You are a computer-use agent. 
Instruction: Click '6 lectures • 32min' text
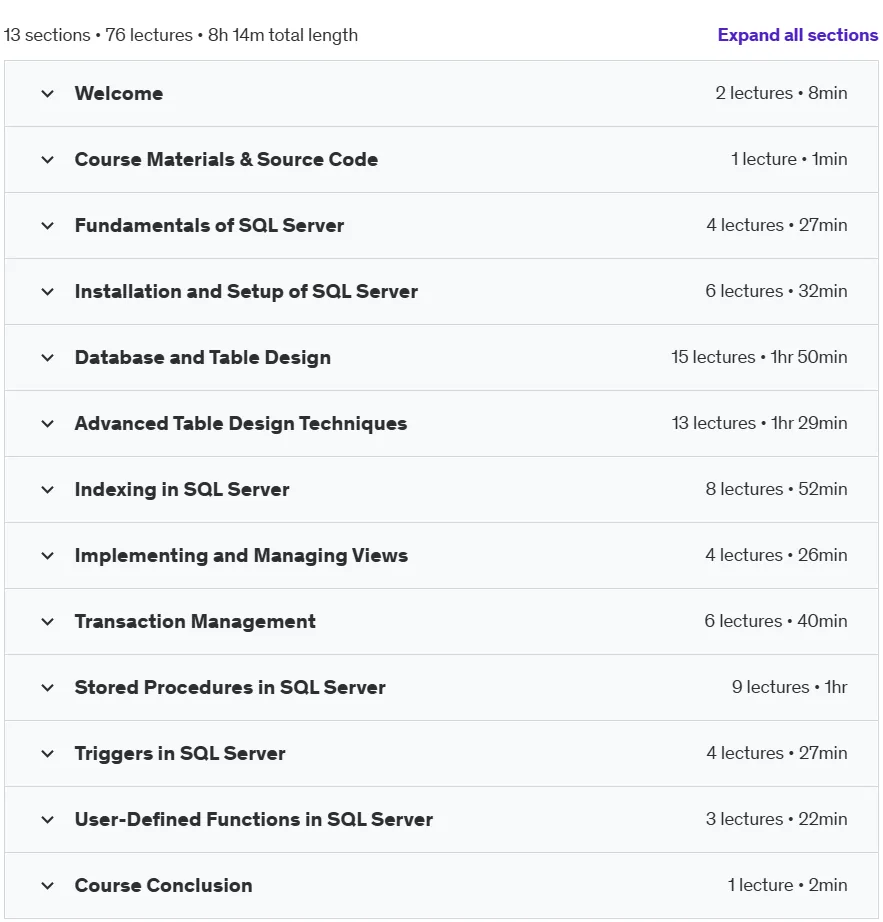[776, 291]
